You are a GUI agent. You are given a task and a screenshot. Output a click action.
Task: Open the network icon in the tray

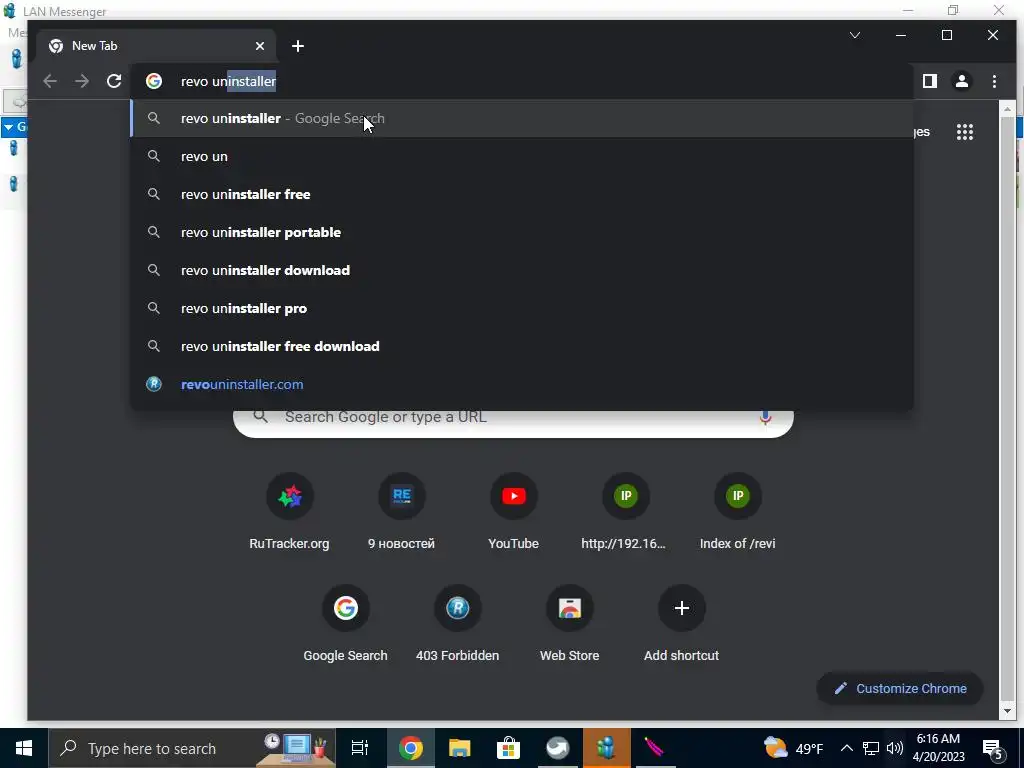pyautogui.click(x=871, y=748)
